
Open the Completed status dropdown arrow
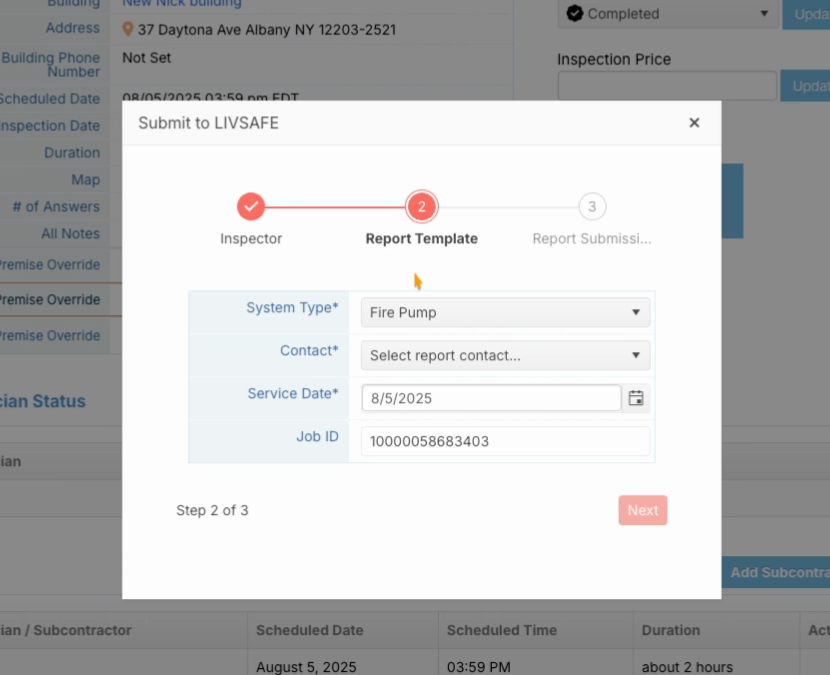tap(764, 13)
